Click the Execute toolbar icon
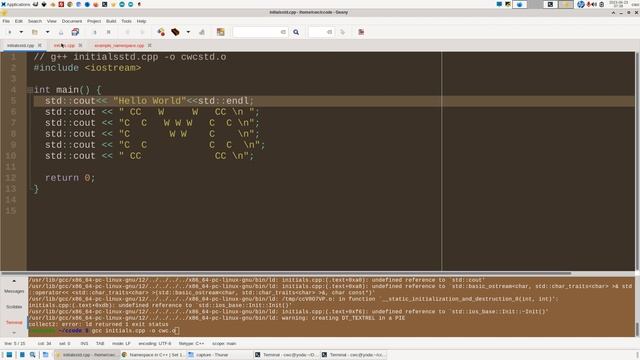The image size is (640, 360). [202, 32]
